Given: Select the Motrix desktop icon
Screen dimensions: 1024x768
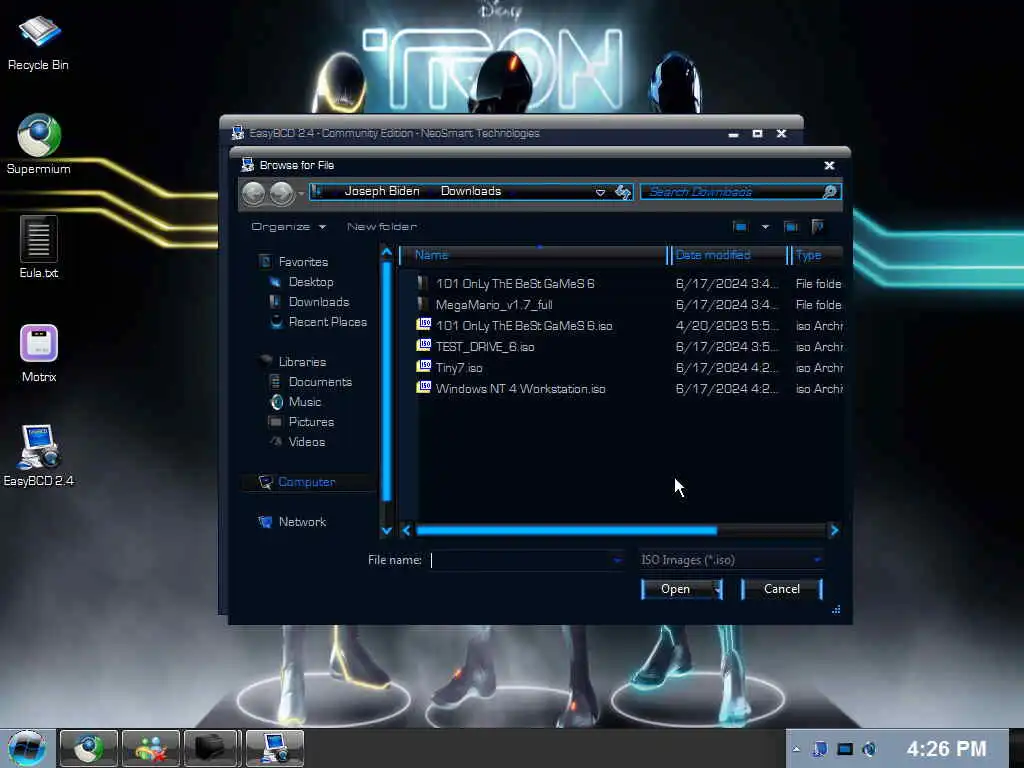Looking at the screenshot, I should point(39,353).
